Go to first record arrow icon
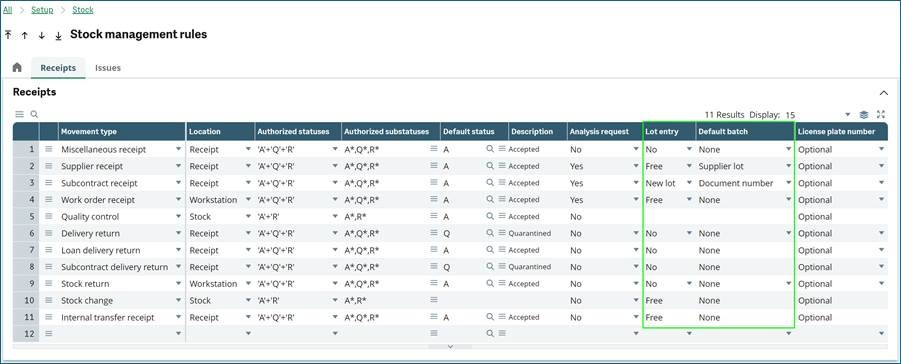Image resolution: width=901 pixels, height=364 pixels. [7, 35]
